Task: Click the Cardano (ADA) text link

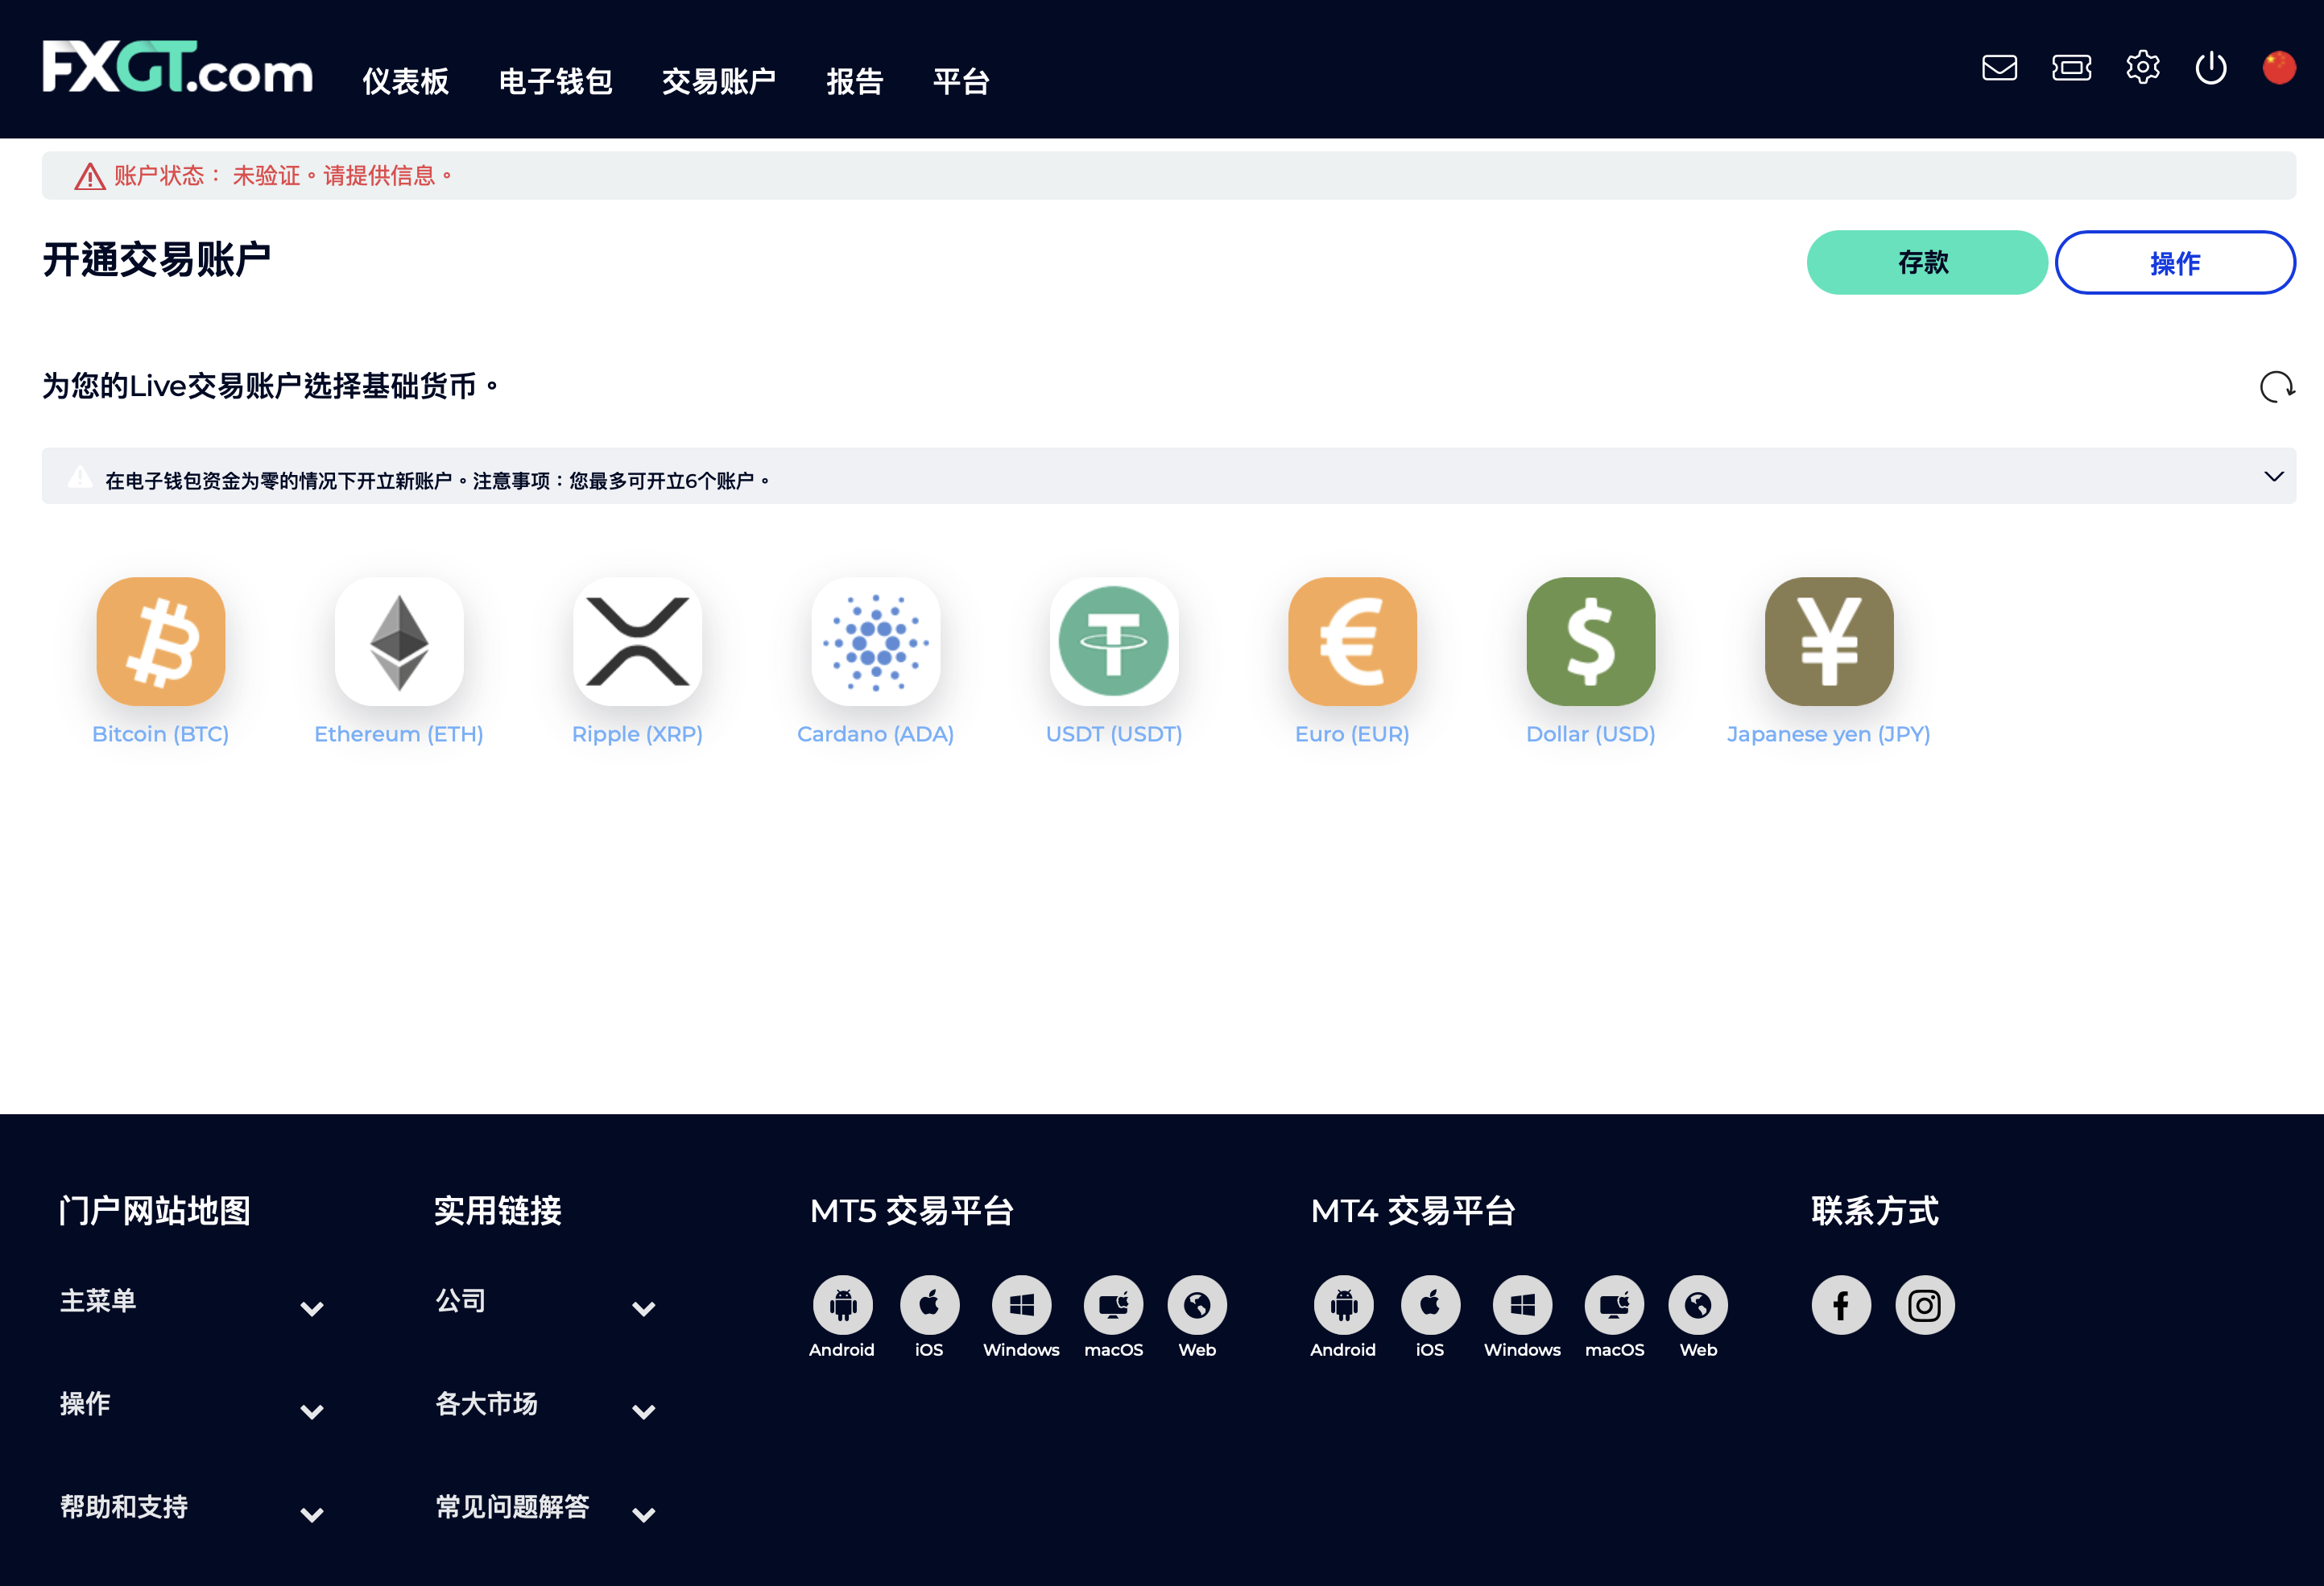Action: coord(876,734)
